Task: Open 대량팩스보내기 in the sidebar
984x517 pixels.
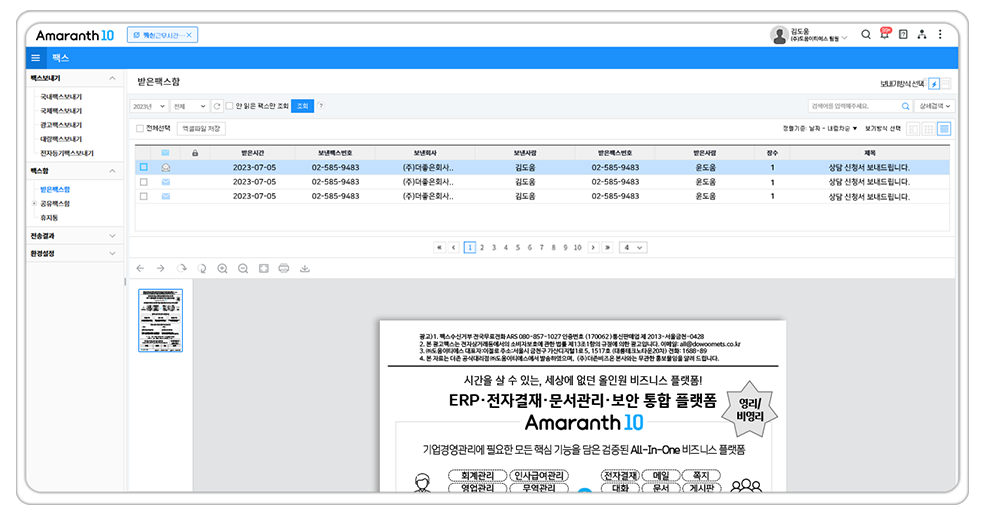Action: pyautogui.click(x=62, y=139)
